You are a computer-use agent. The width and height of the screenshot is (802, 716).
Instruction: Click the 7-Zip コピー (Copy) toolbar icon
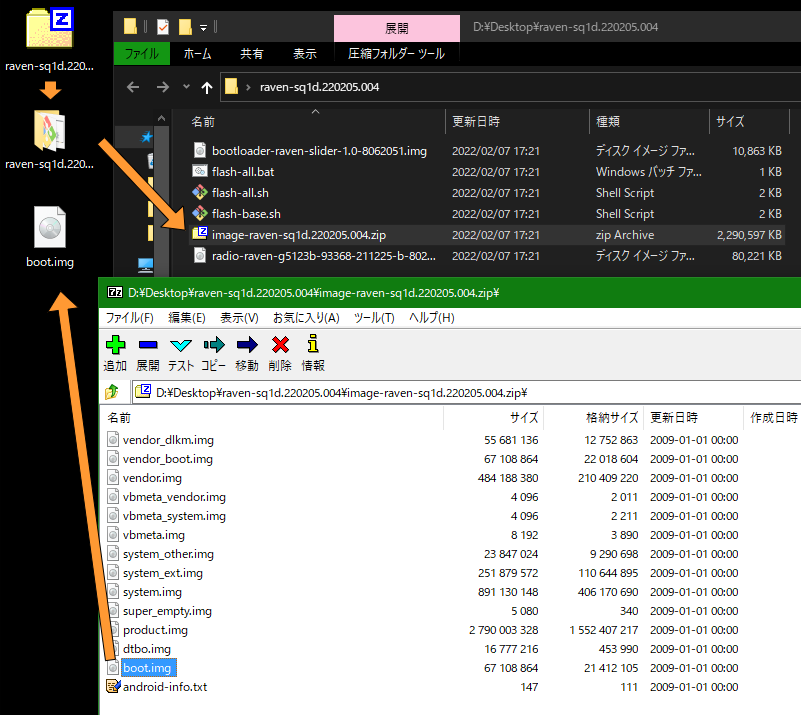pos(214,345)
